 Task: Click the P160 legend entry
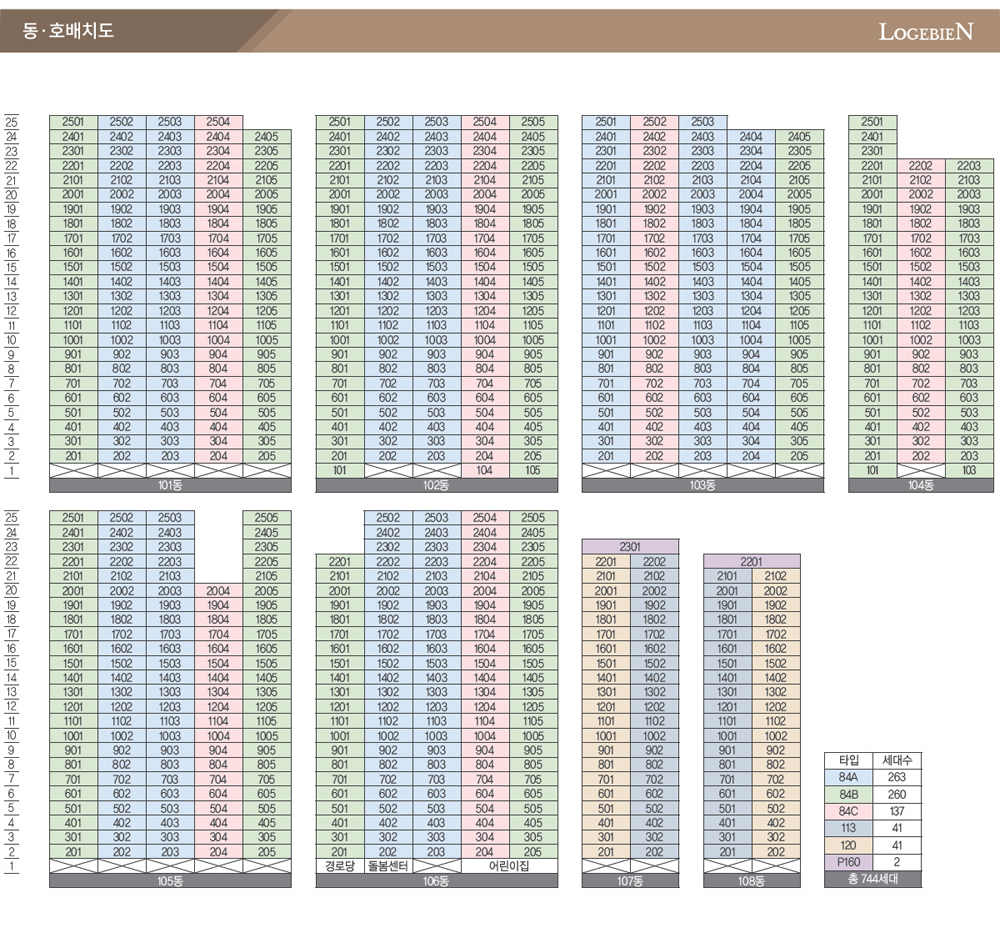[848, 861]
